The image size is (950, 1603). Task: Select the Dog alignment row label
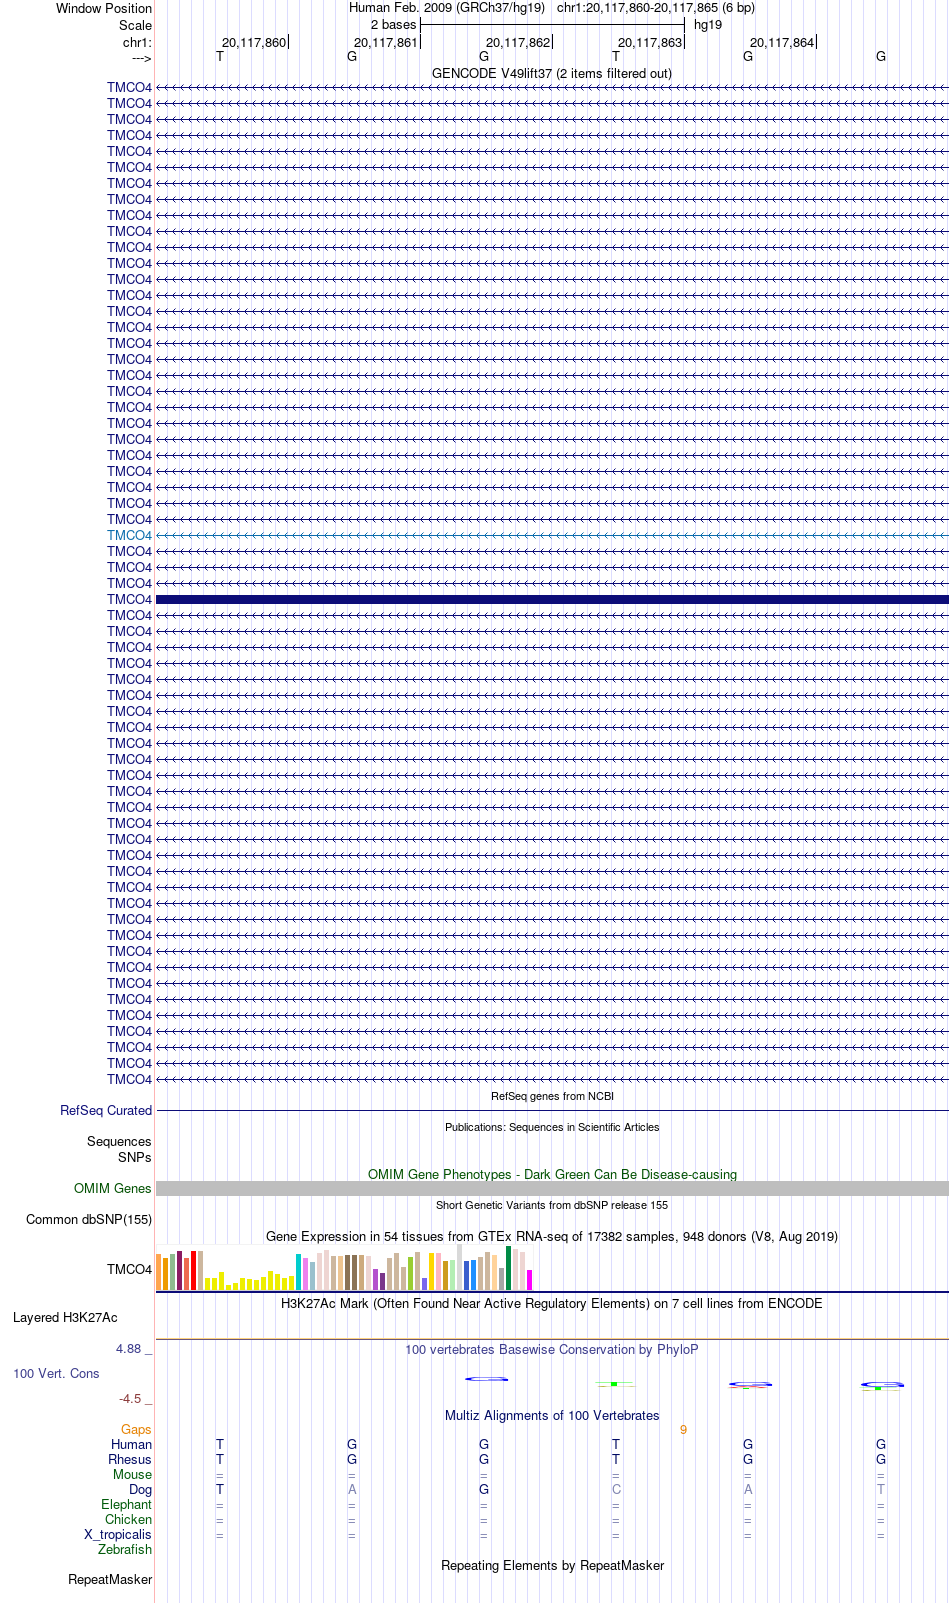[140, 1489]
